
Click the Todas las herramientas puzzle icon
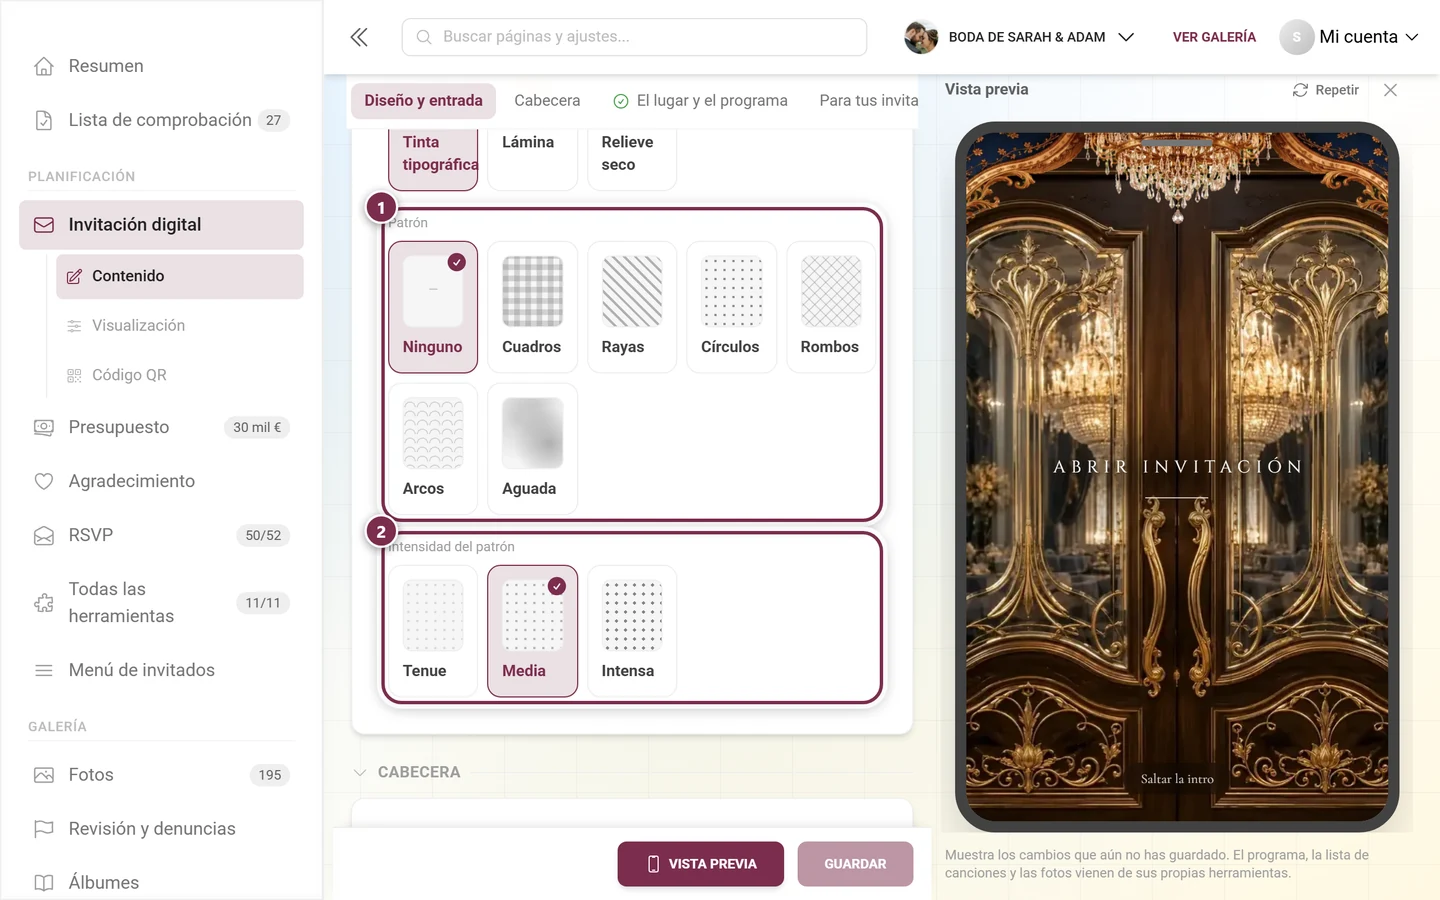pyautogui.click(x=44, y=603)
